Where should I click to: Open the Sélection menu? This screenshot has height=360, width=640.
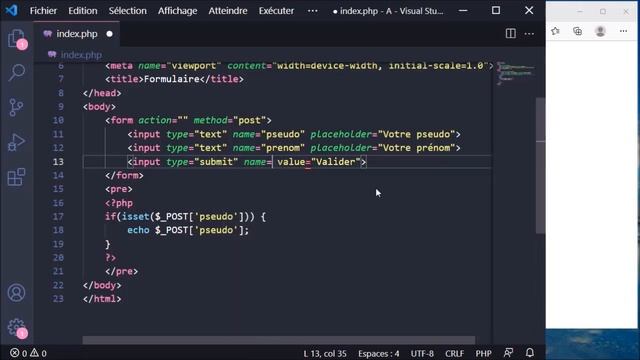[127, 11]
